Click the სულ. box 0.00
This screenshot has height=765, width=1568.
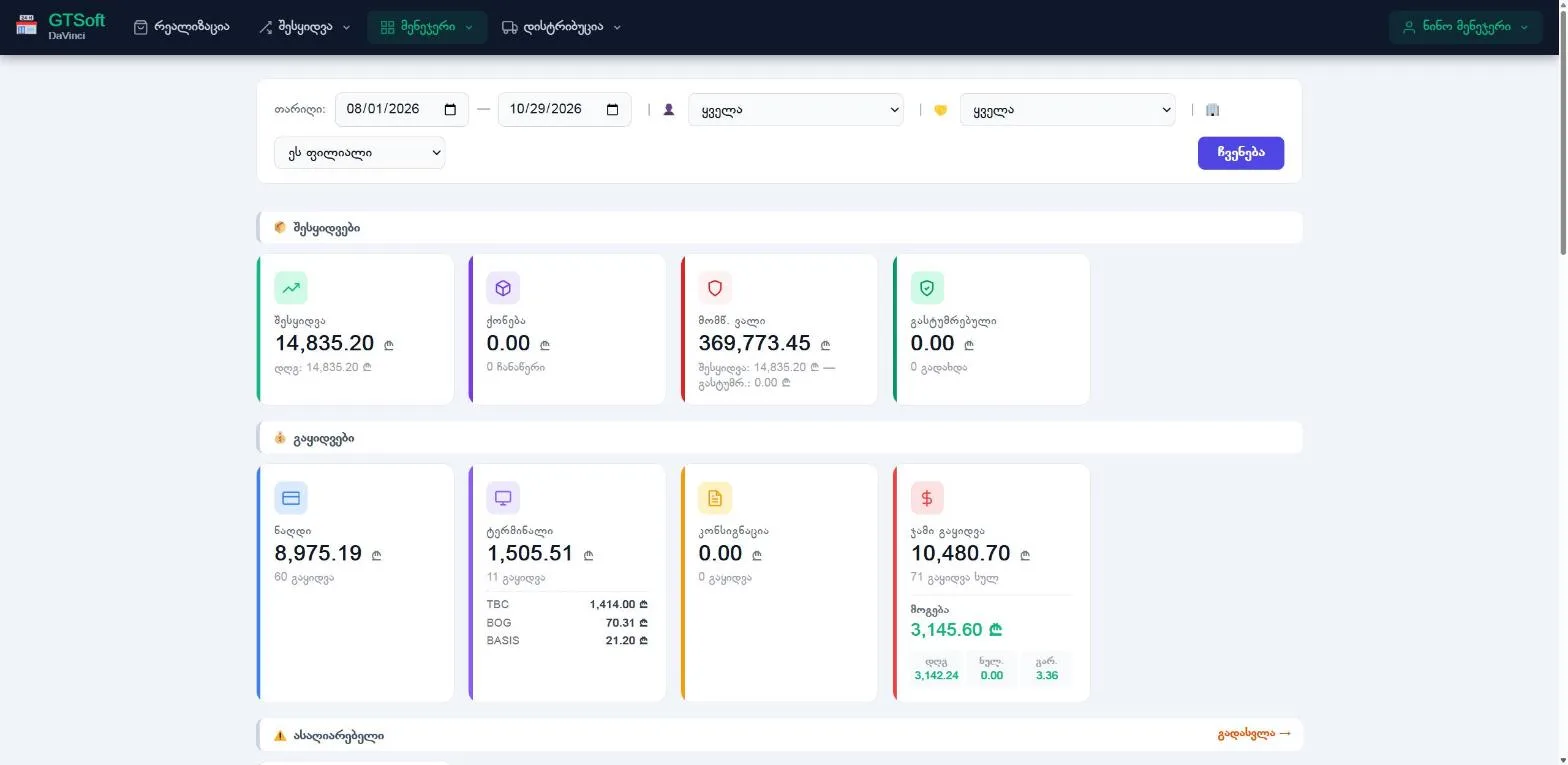click(x=991, y=669)
